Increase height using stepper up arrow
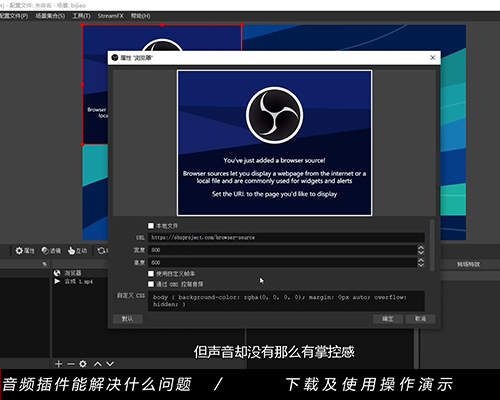Screen dimensions: 500x400 (421, 260)
